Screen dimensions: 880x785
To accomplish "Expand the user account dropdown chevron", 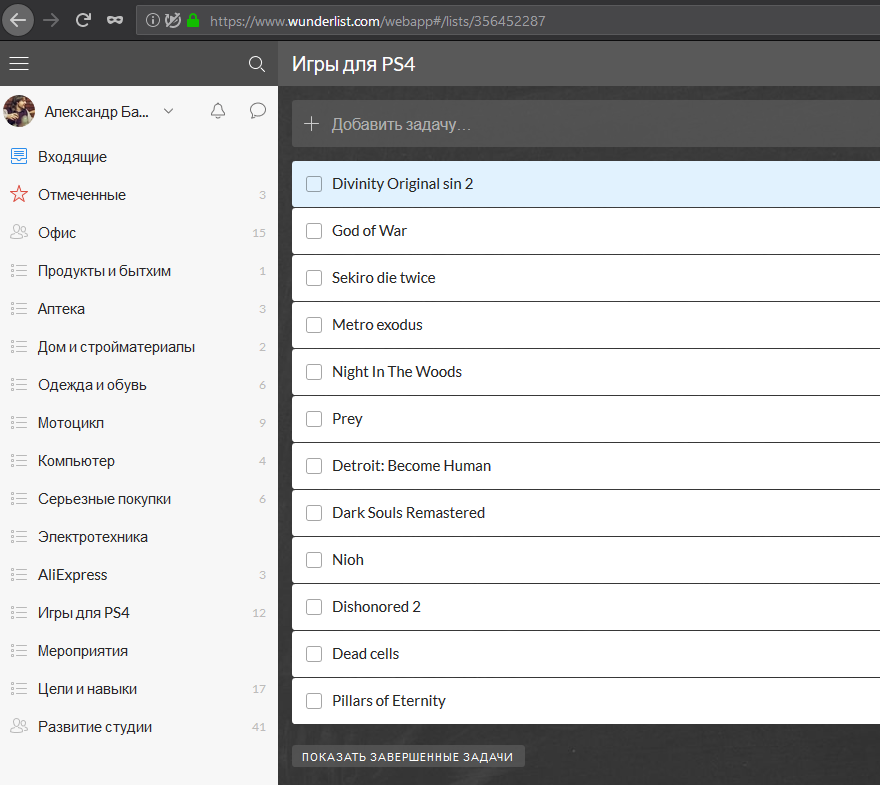I will click(x=168, y=111).
